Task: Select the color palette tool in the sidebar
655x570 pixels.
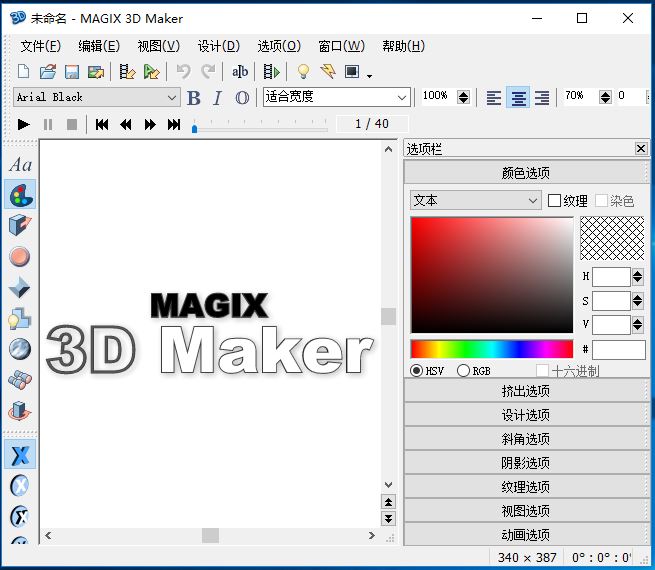Action: (20, 195)
